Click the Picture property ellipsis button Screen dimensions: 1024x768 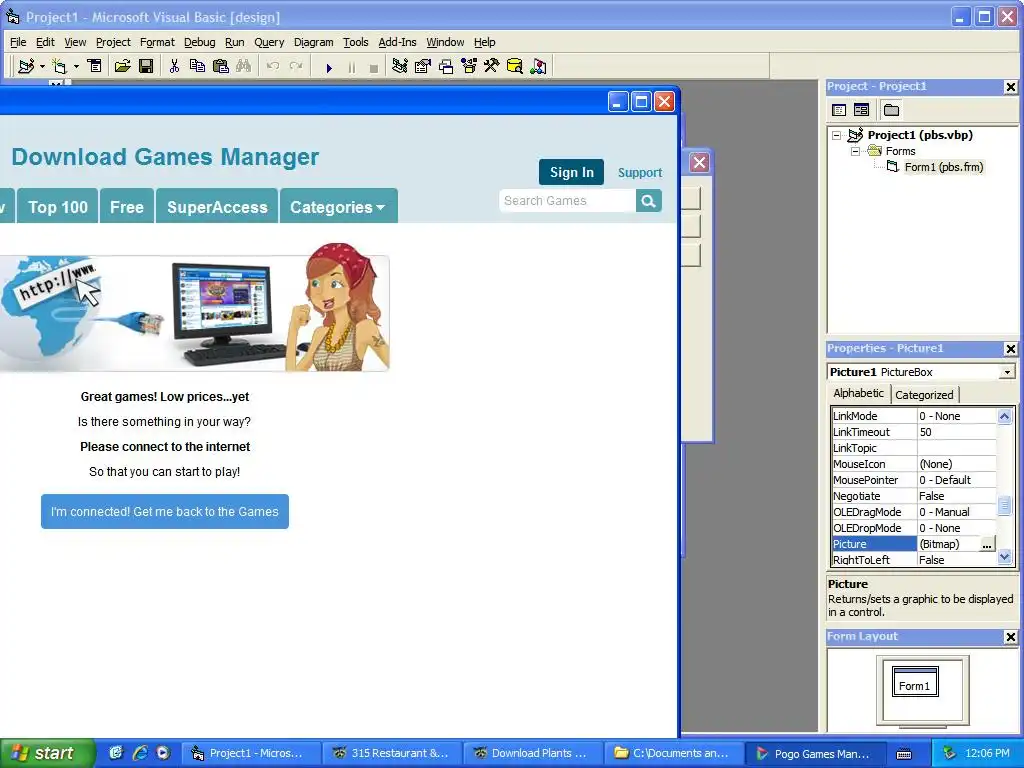click(x=987, y=545)
